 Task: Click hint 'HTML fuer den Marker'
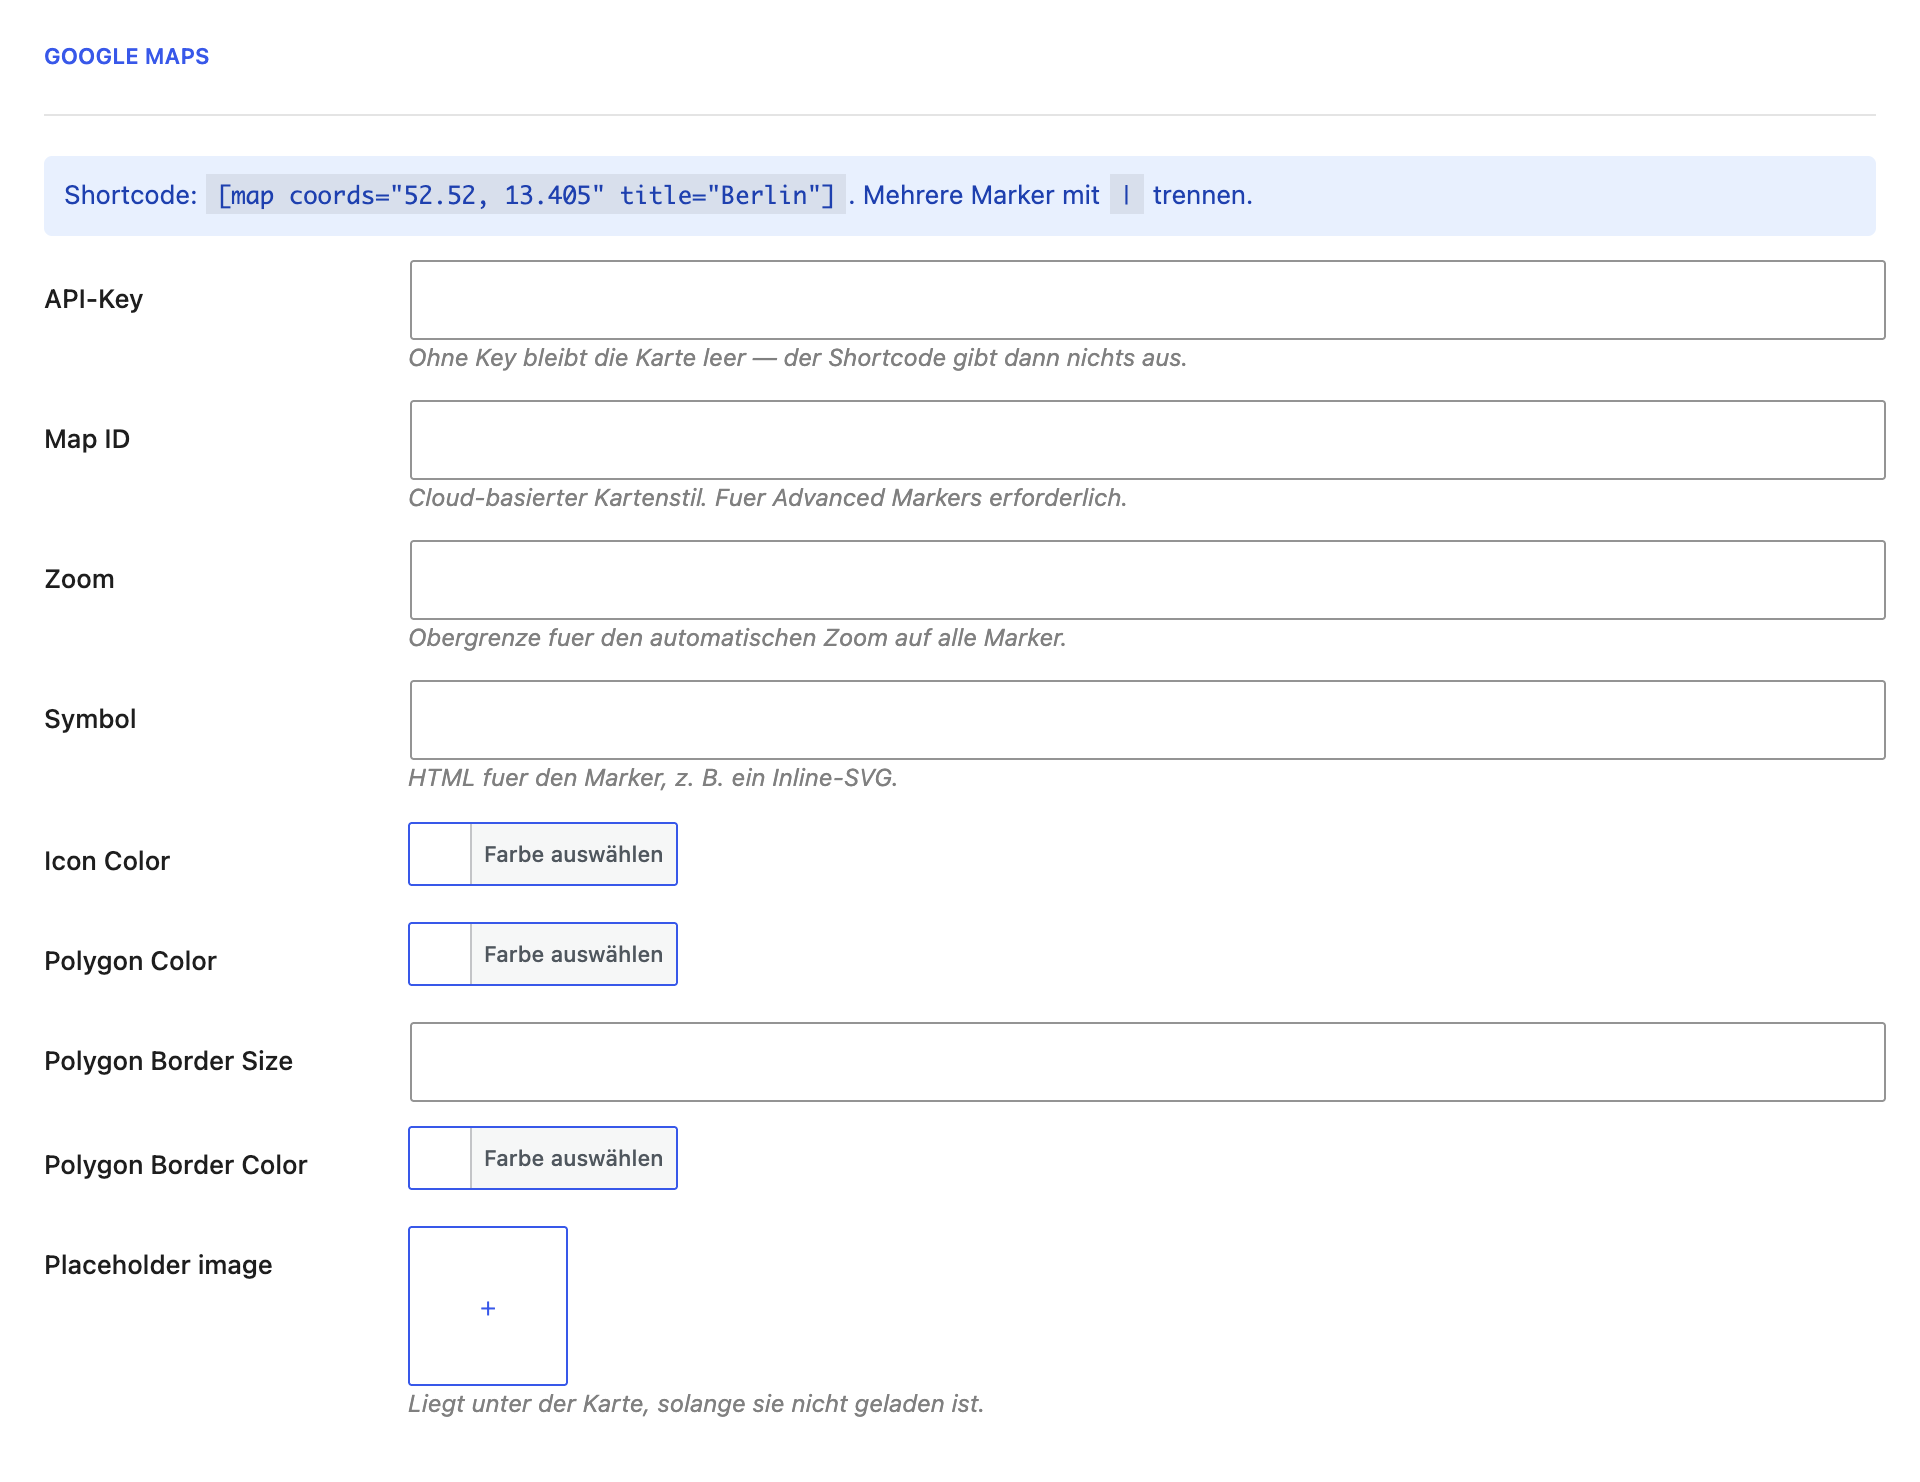tap(652, 778)
